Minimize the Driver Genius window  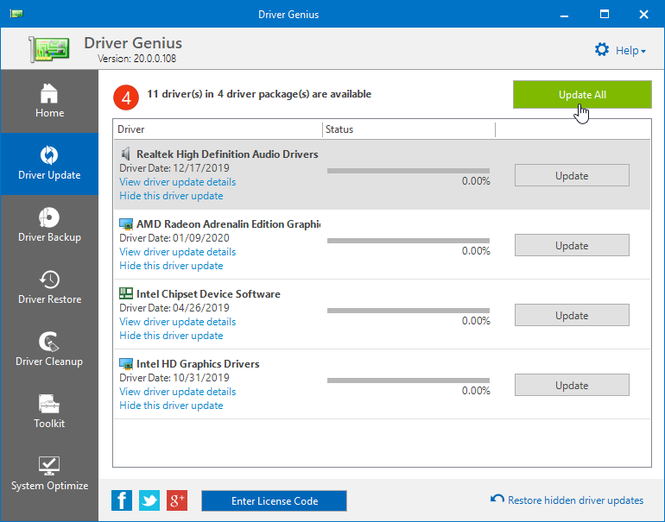click(564, 14)
